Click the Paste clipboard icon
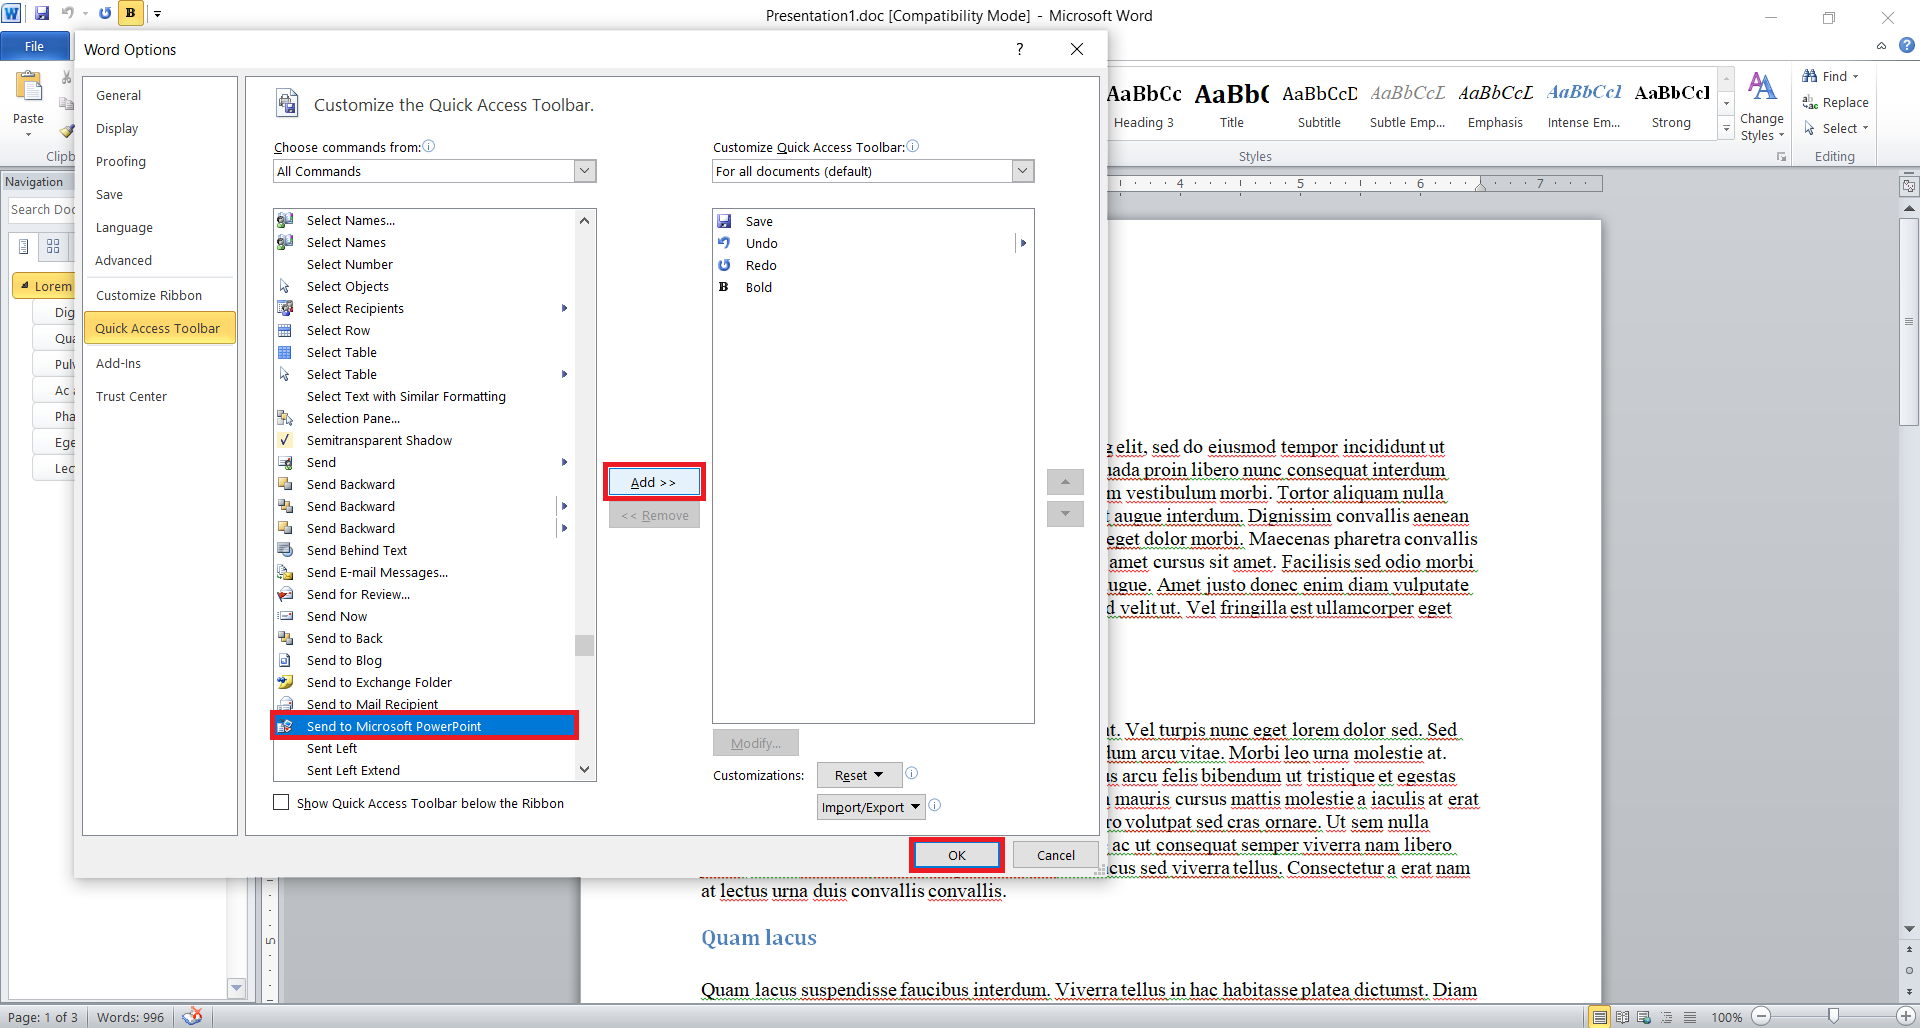The width and height of the screenshot is (1920, 1028). 28,88
